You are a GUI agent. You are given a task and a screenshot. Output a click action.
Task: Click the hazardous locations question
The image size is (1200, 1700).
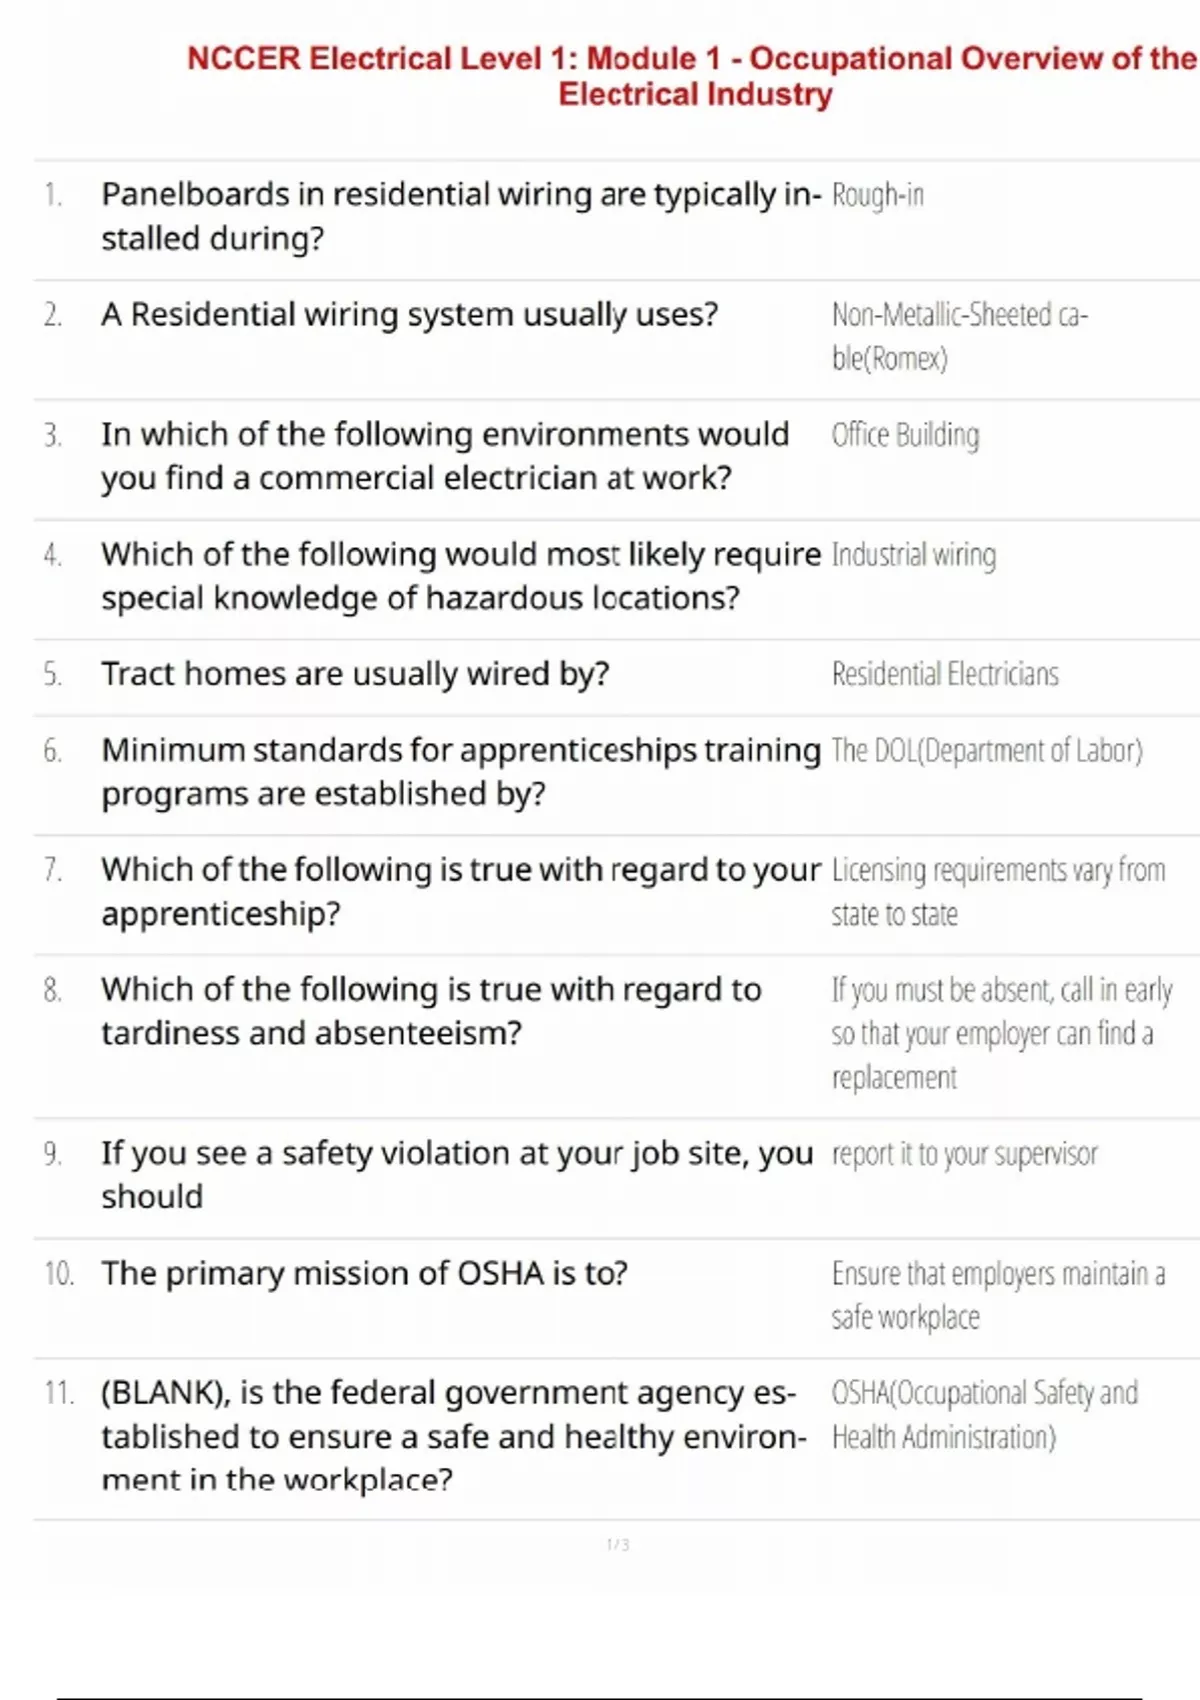pos(460,576)
